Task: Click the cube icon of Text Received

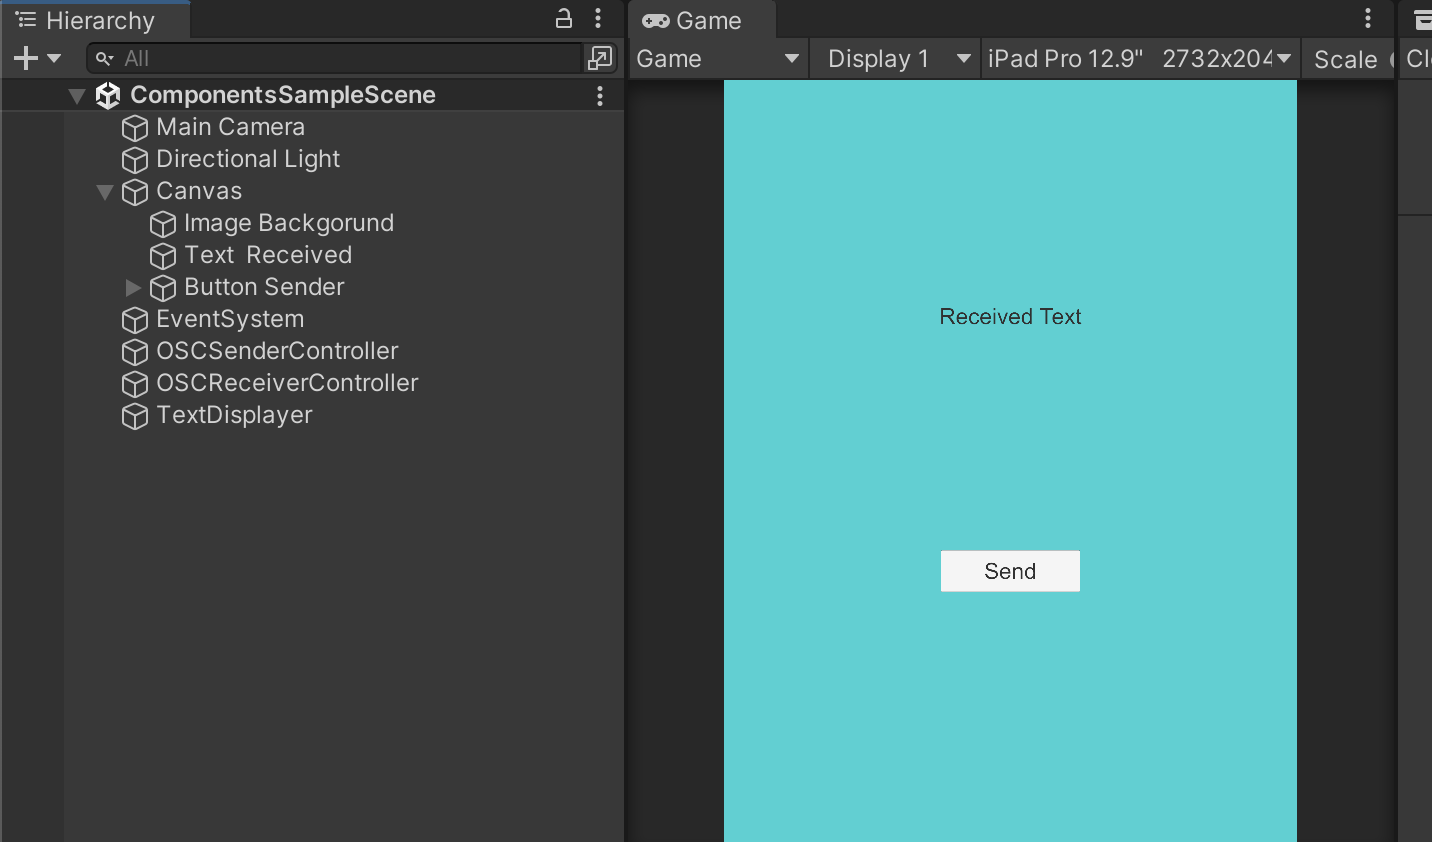Action: (163, 256)
